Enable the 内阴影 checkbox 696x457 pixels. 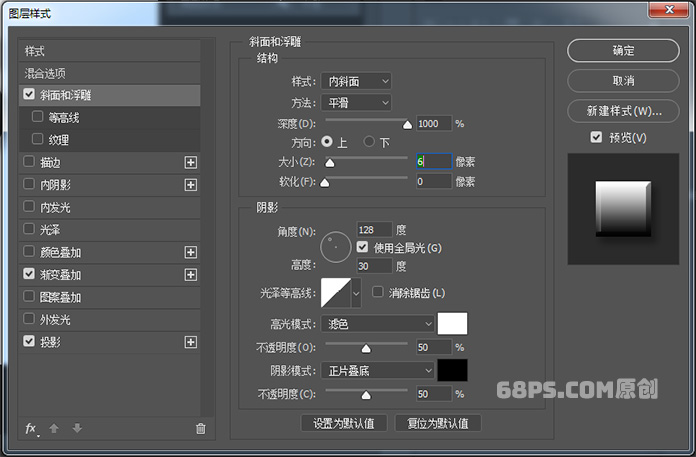[x=29, y=184]
